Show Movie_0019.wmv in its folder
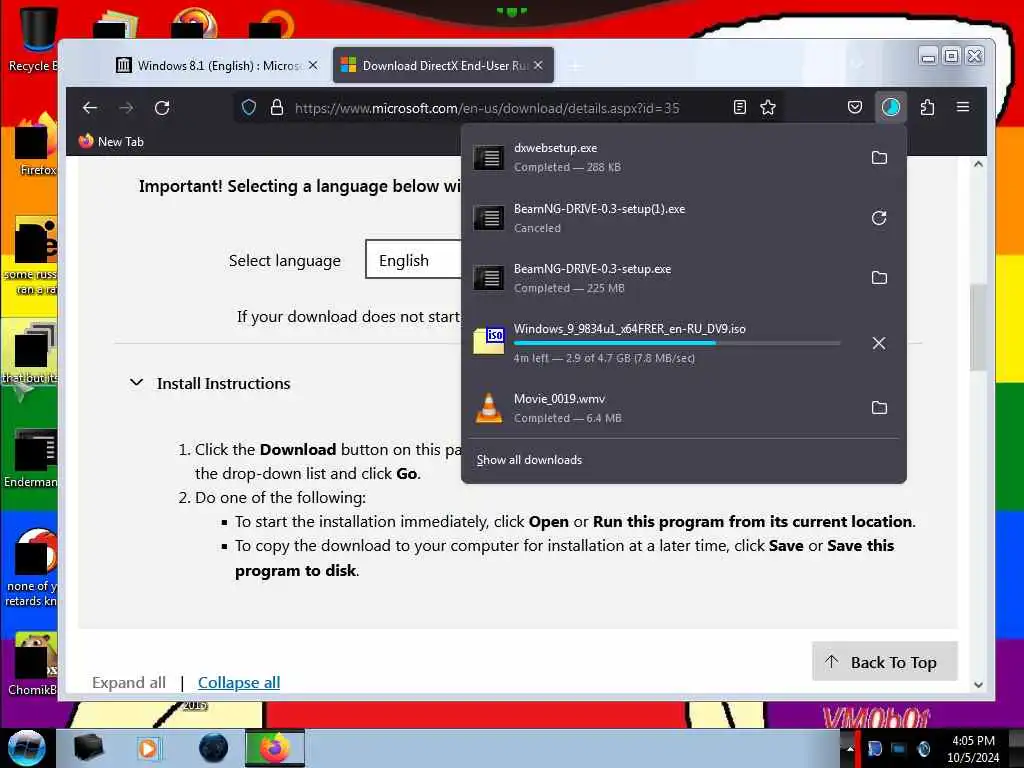The height and width of the screenshot is (768, 1024). pyautogui.click(x=879, y=408)
